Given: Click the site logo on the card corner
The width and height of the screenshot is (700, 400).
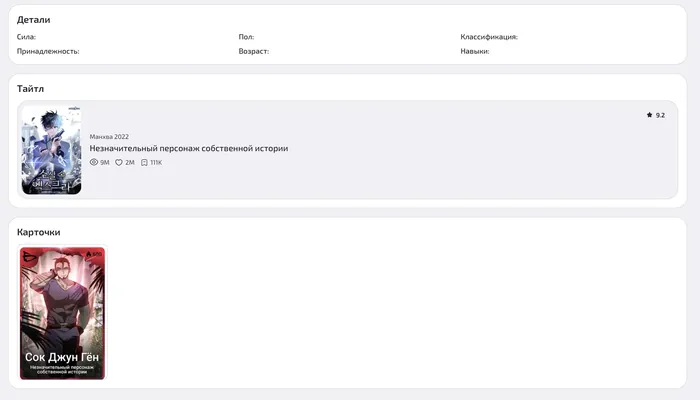Looking at the screenshot, I should click(x=29, y=257).
